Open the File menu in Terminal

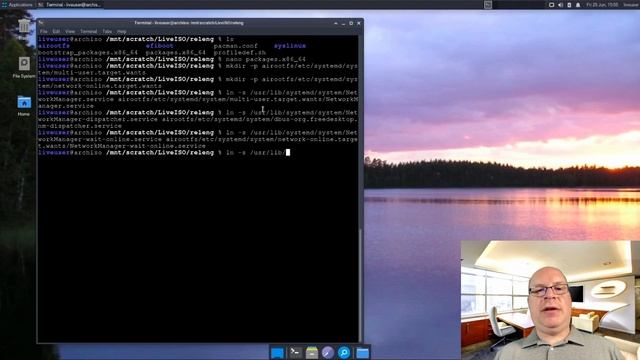[43, 31]
